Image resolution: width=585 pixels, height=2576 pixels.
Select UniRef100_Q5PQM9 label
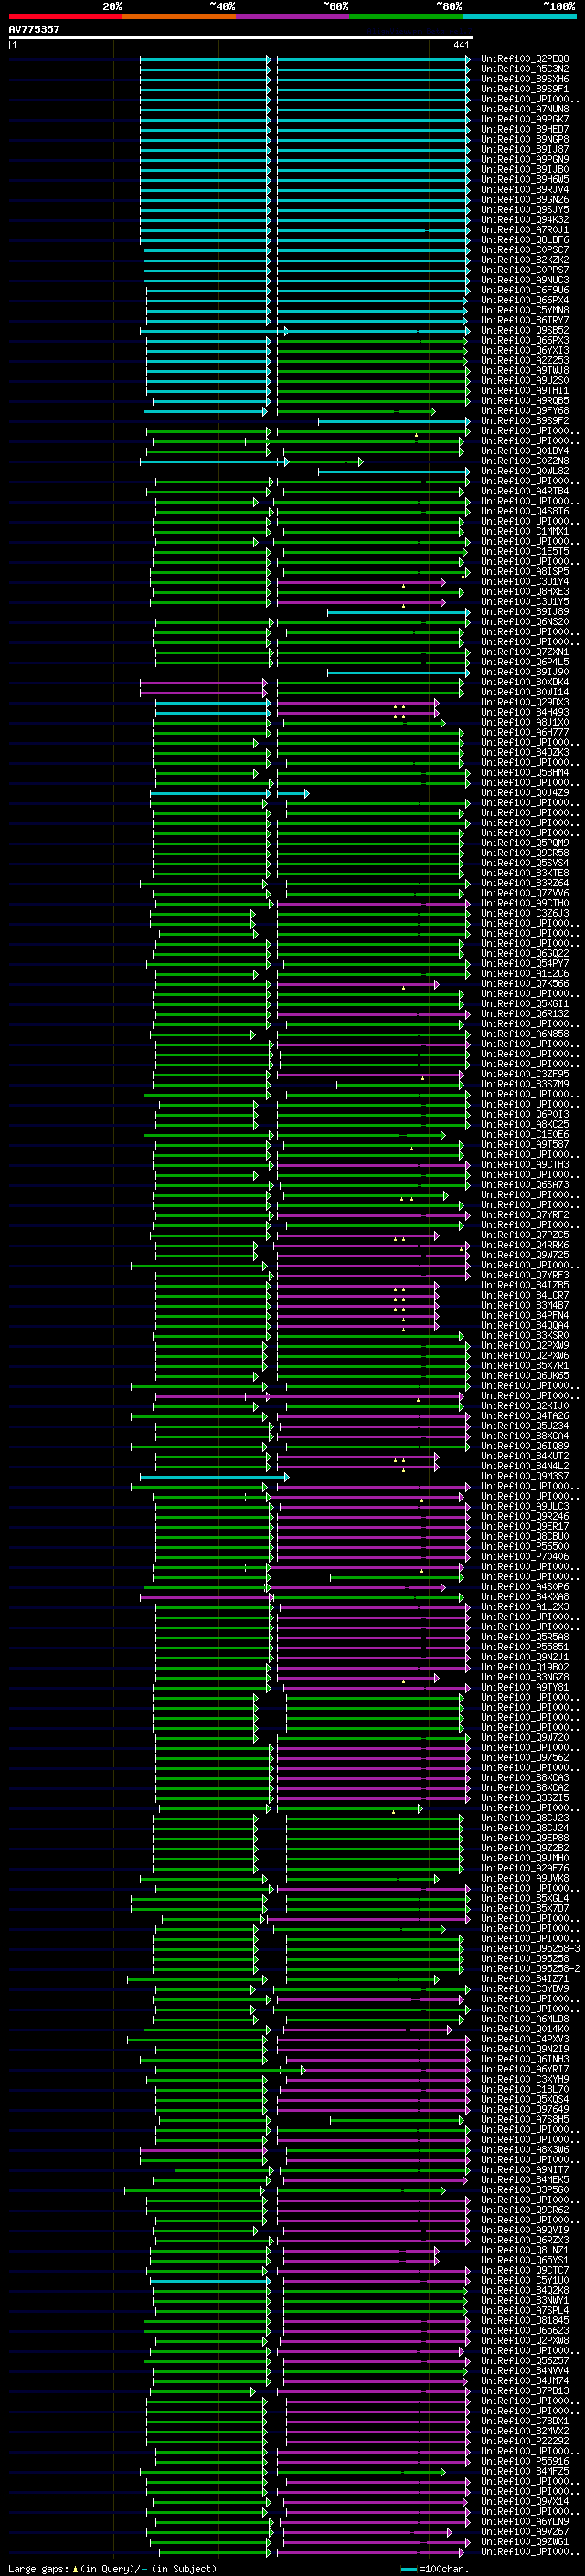pyautogui.click(x=524, y=843)
